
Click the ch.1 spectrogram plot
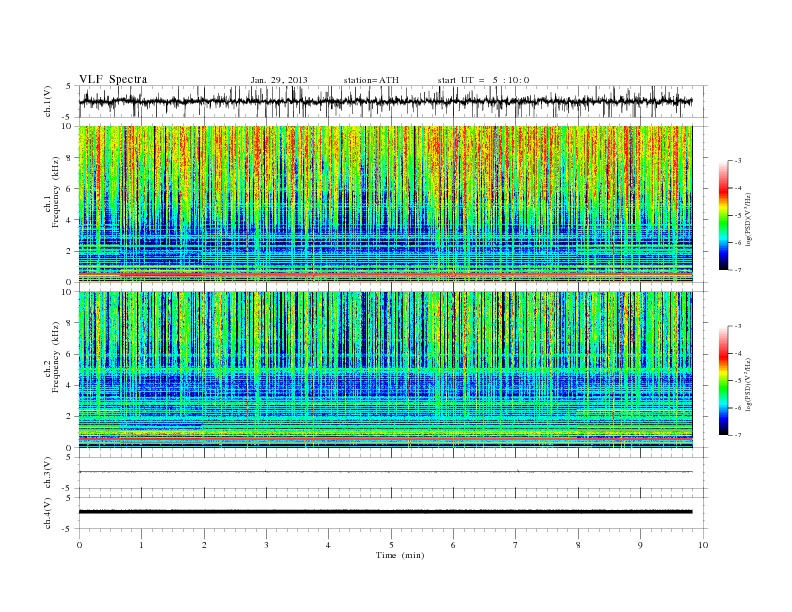385,204
